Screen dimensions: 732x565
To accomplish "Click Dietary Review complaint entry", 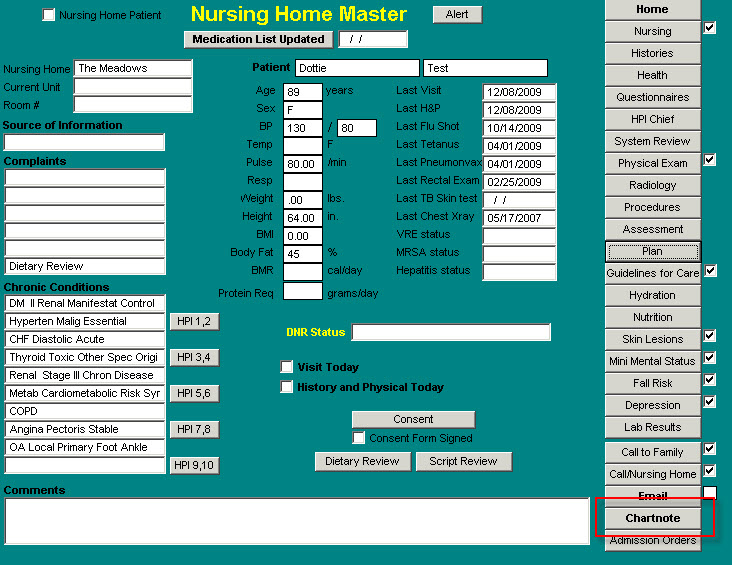I will [x=84, y=266].
